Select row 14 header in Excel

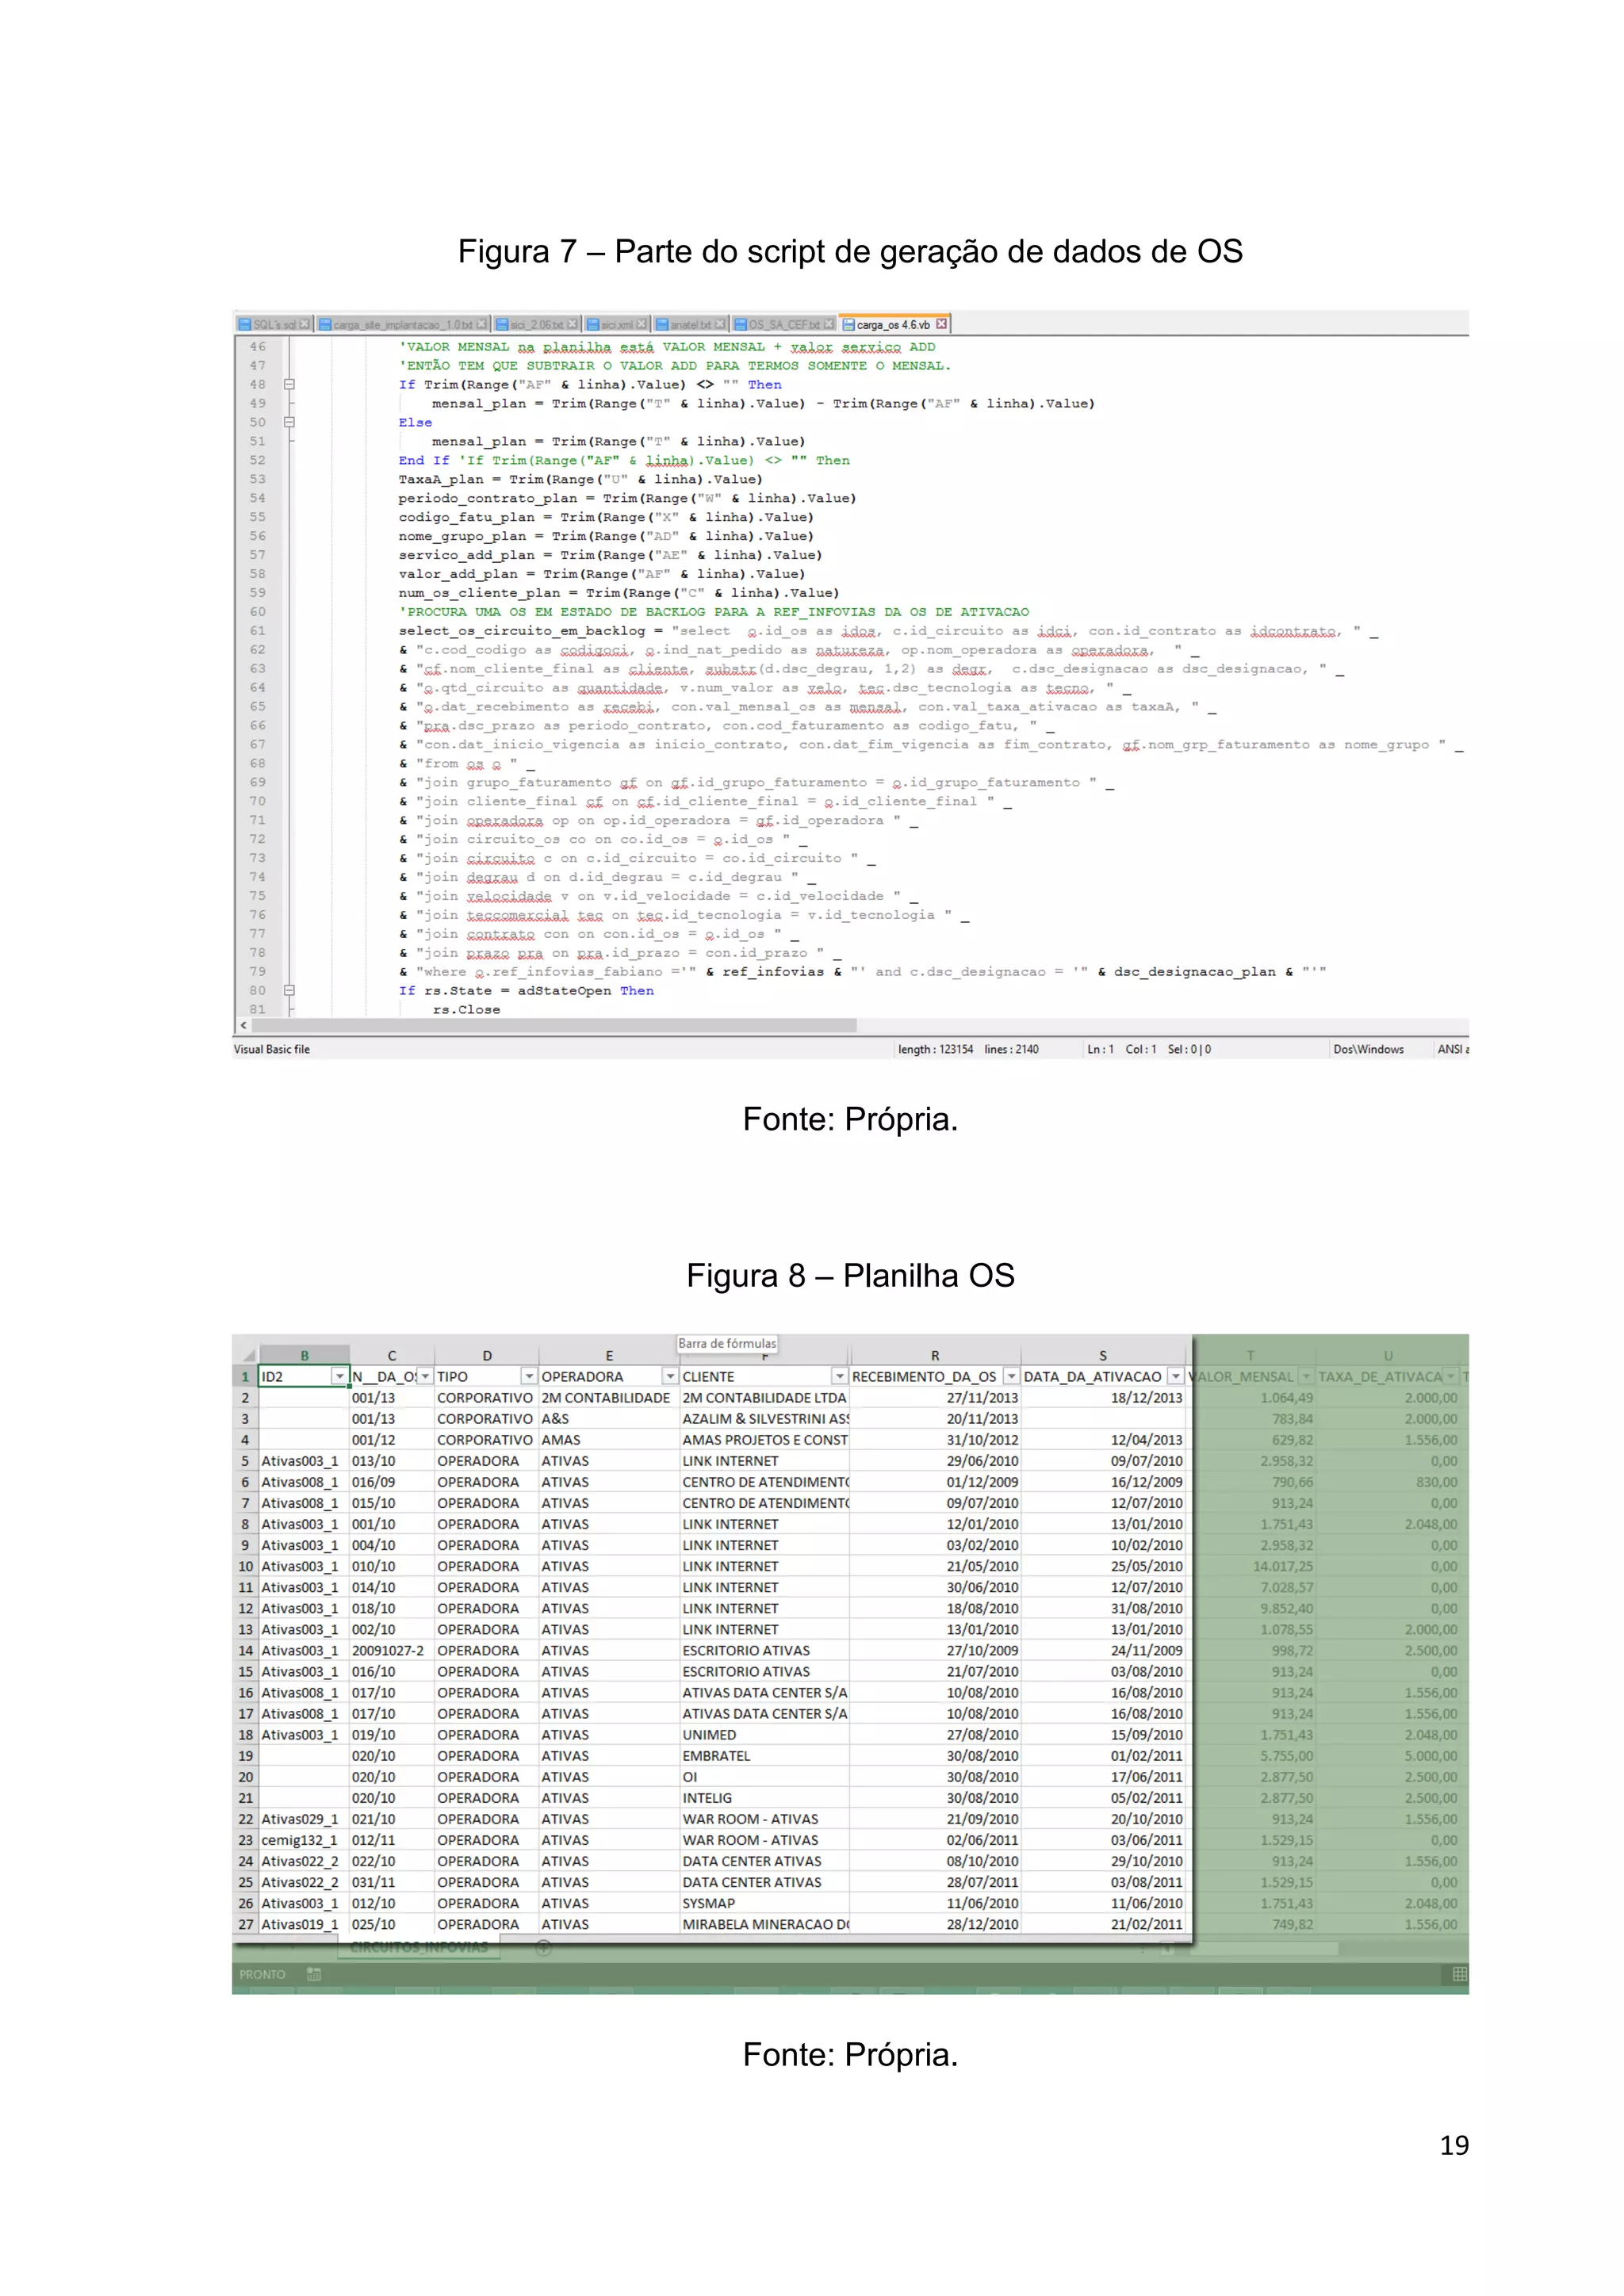coord(246,1651)
